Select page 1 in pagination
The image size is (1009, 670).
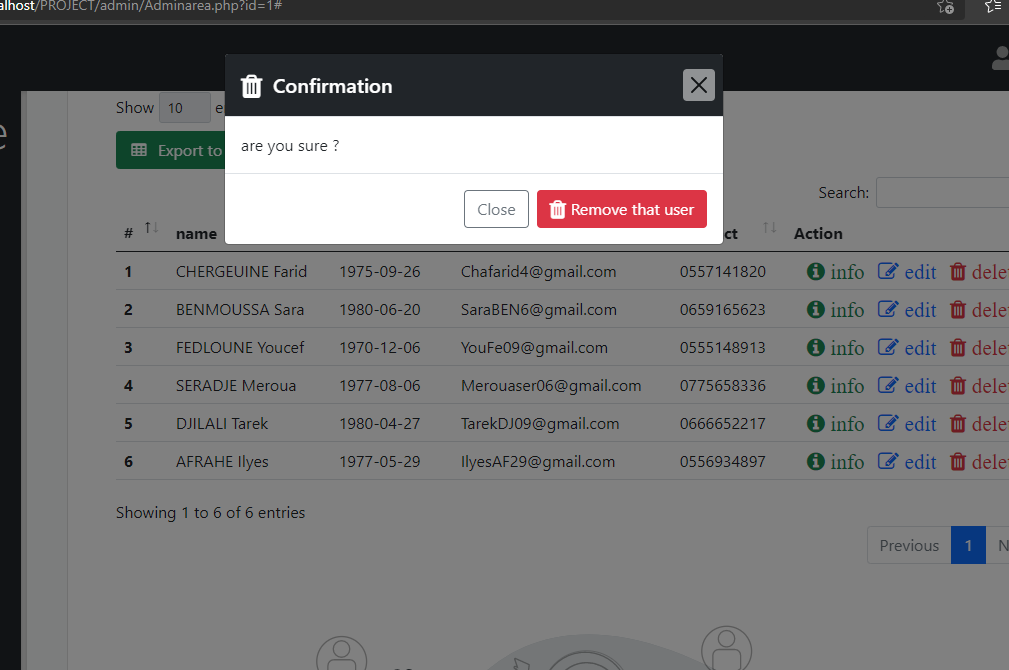pos(968,545)
